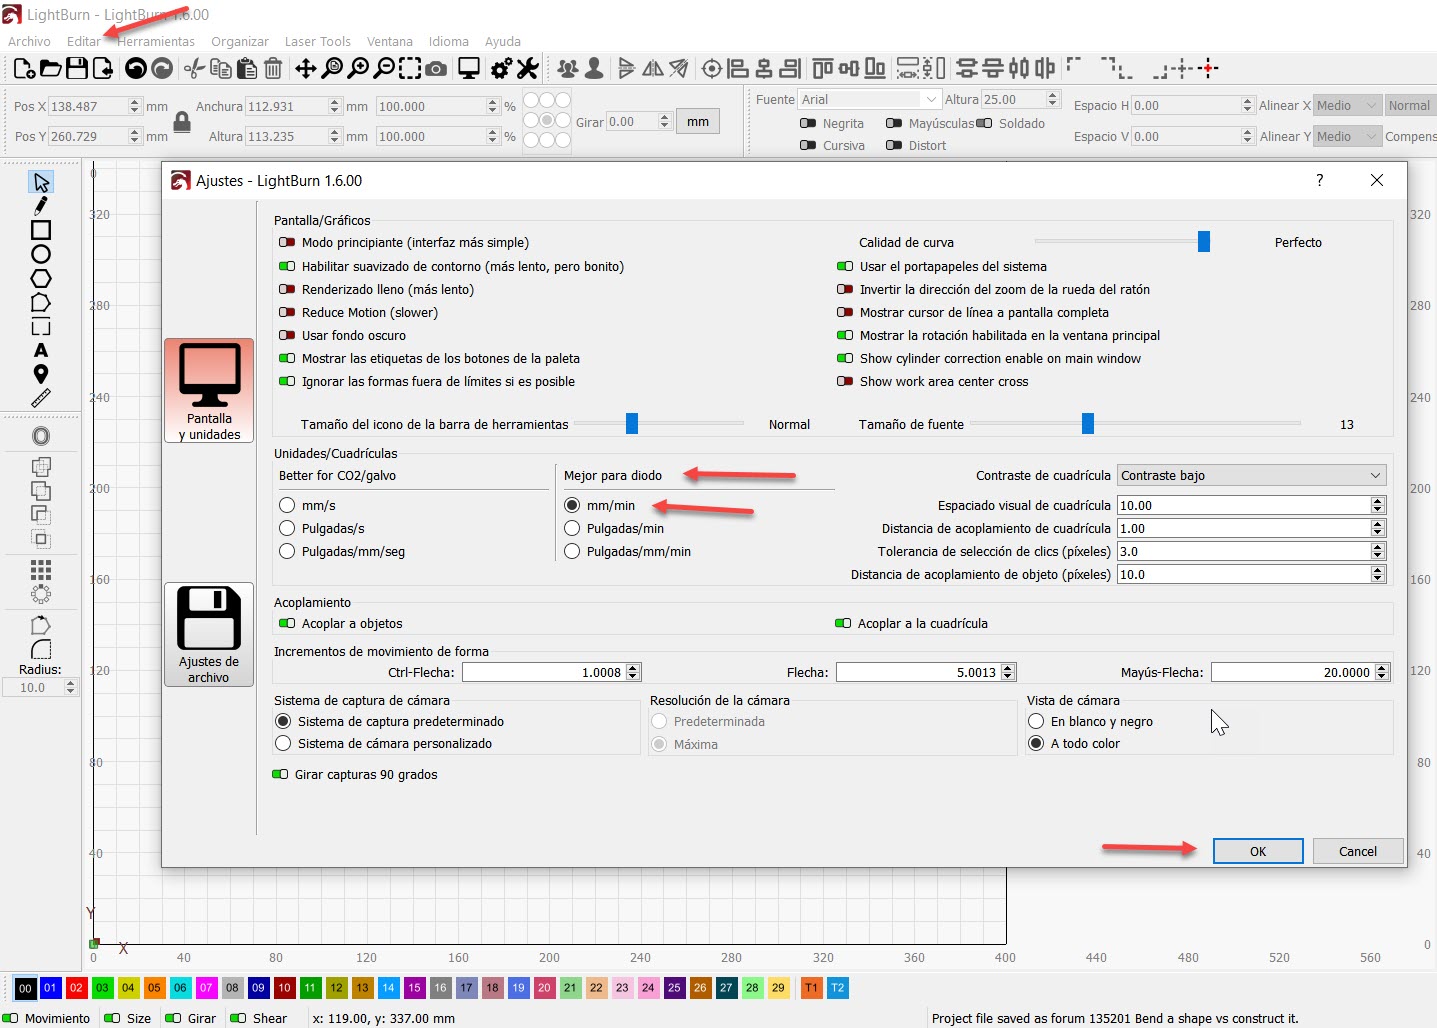The image size is (1437, 1028).
Task: Click the dialog help question mark button
Action: (x=1319, y=180)
